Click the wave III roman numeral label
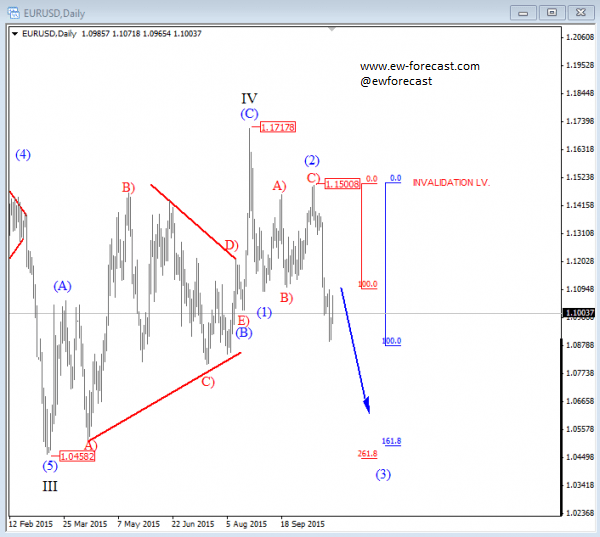 point(50,486)
